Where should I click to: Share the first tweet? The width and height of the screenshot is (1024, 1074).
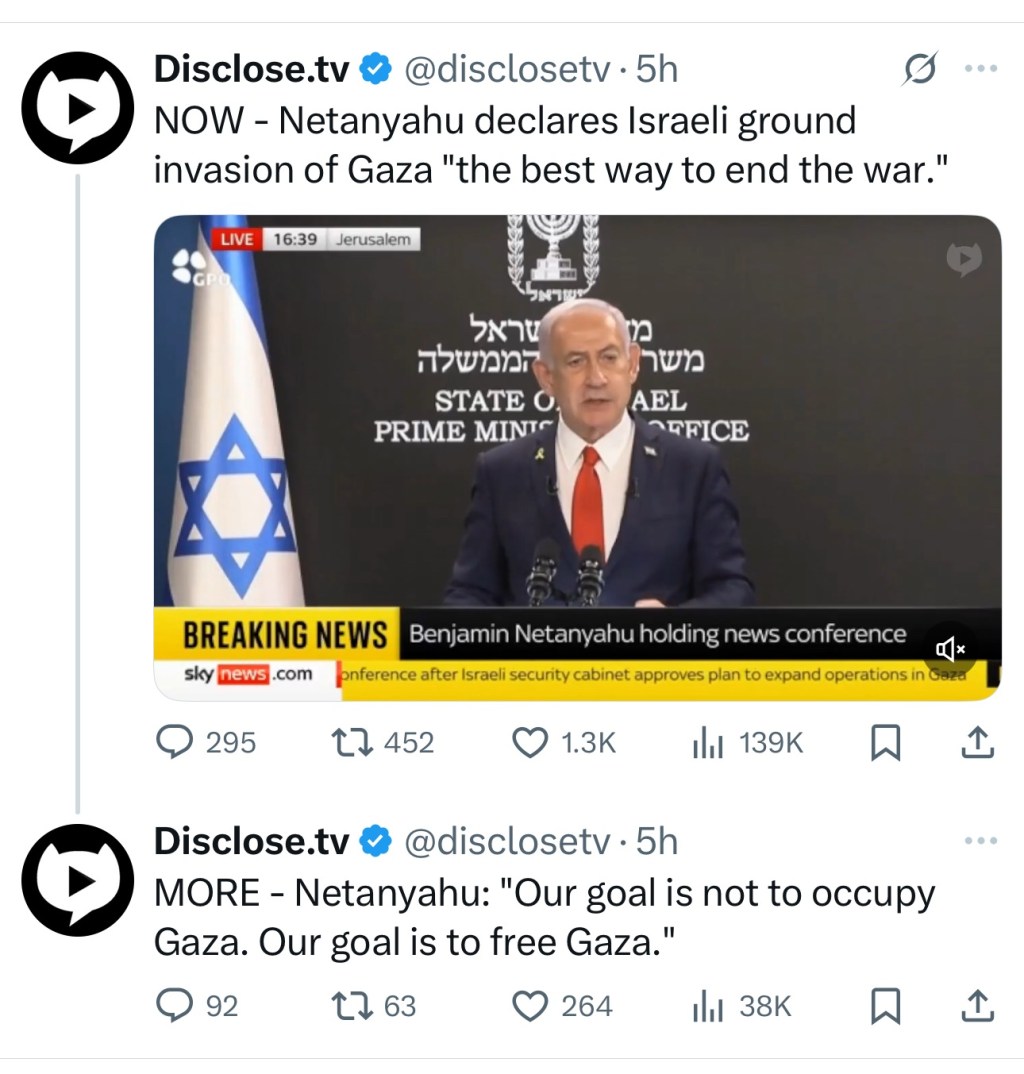click(977, 742)
